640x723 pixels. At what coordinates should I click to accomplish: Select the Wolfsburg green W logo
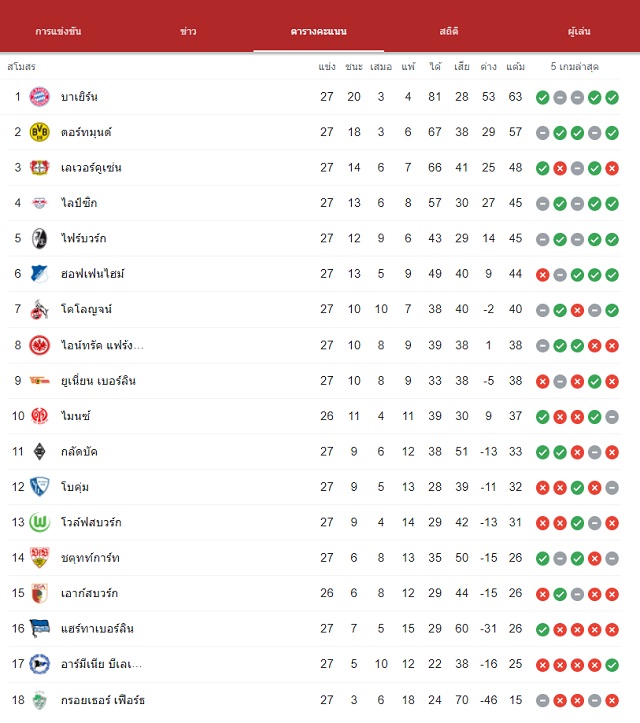click(x=40, y=522)
